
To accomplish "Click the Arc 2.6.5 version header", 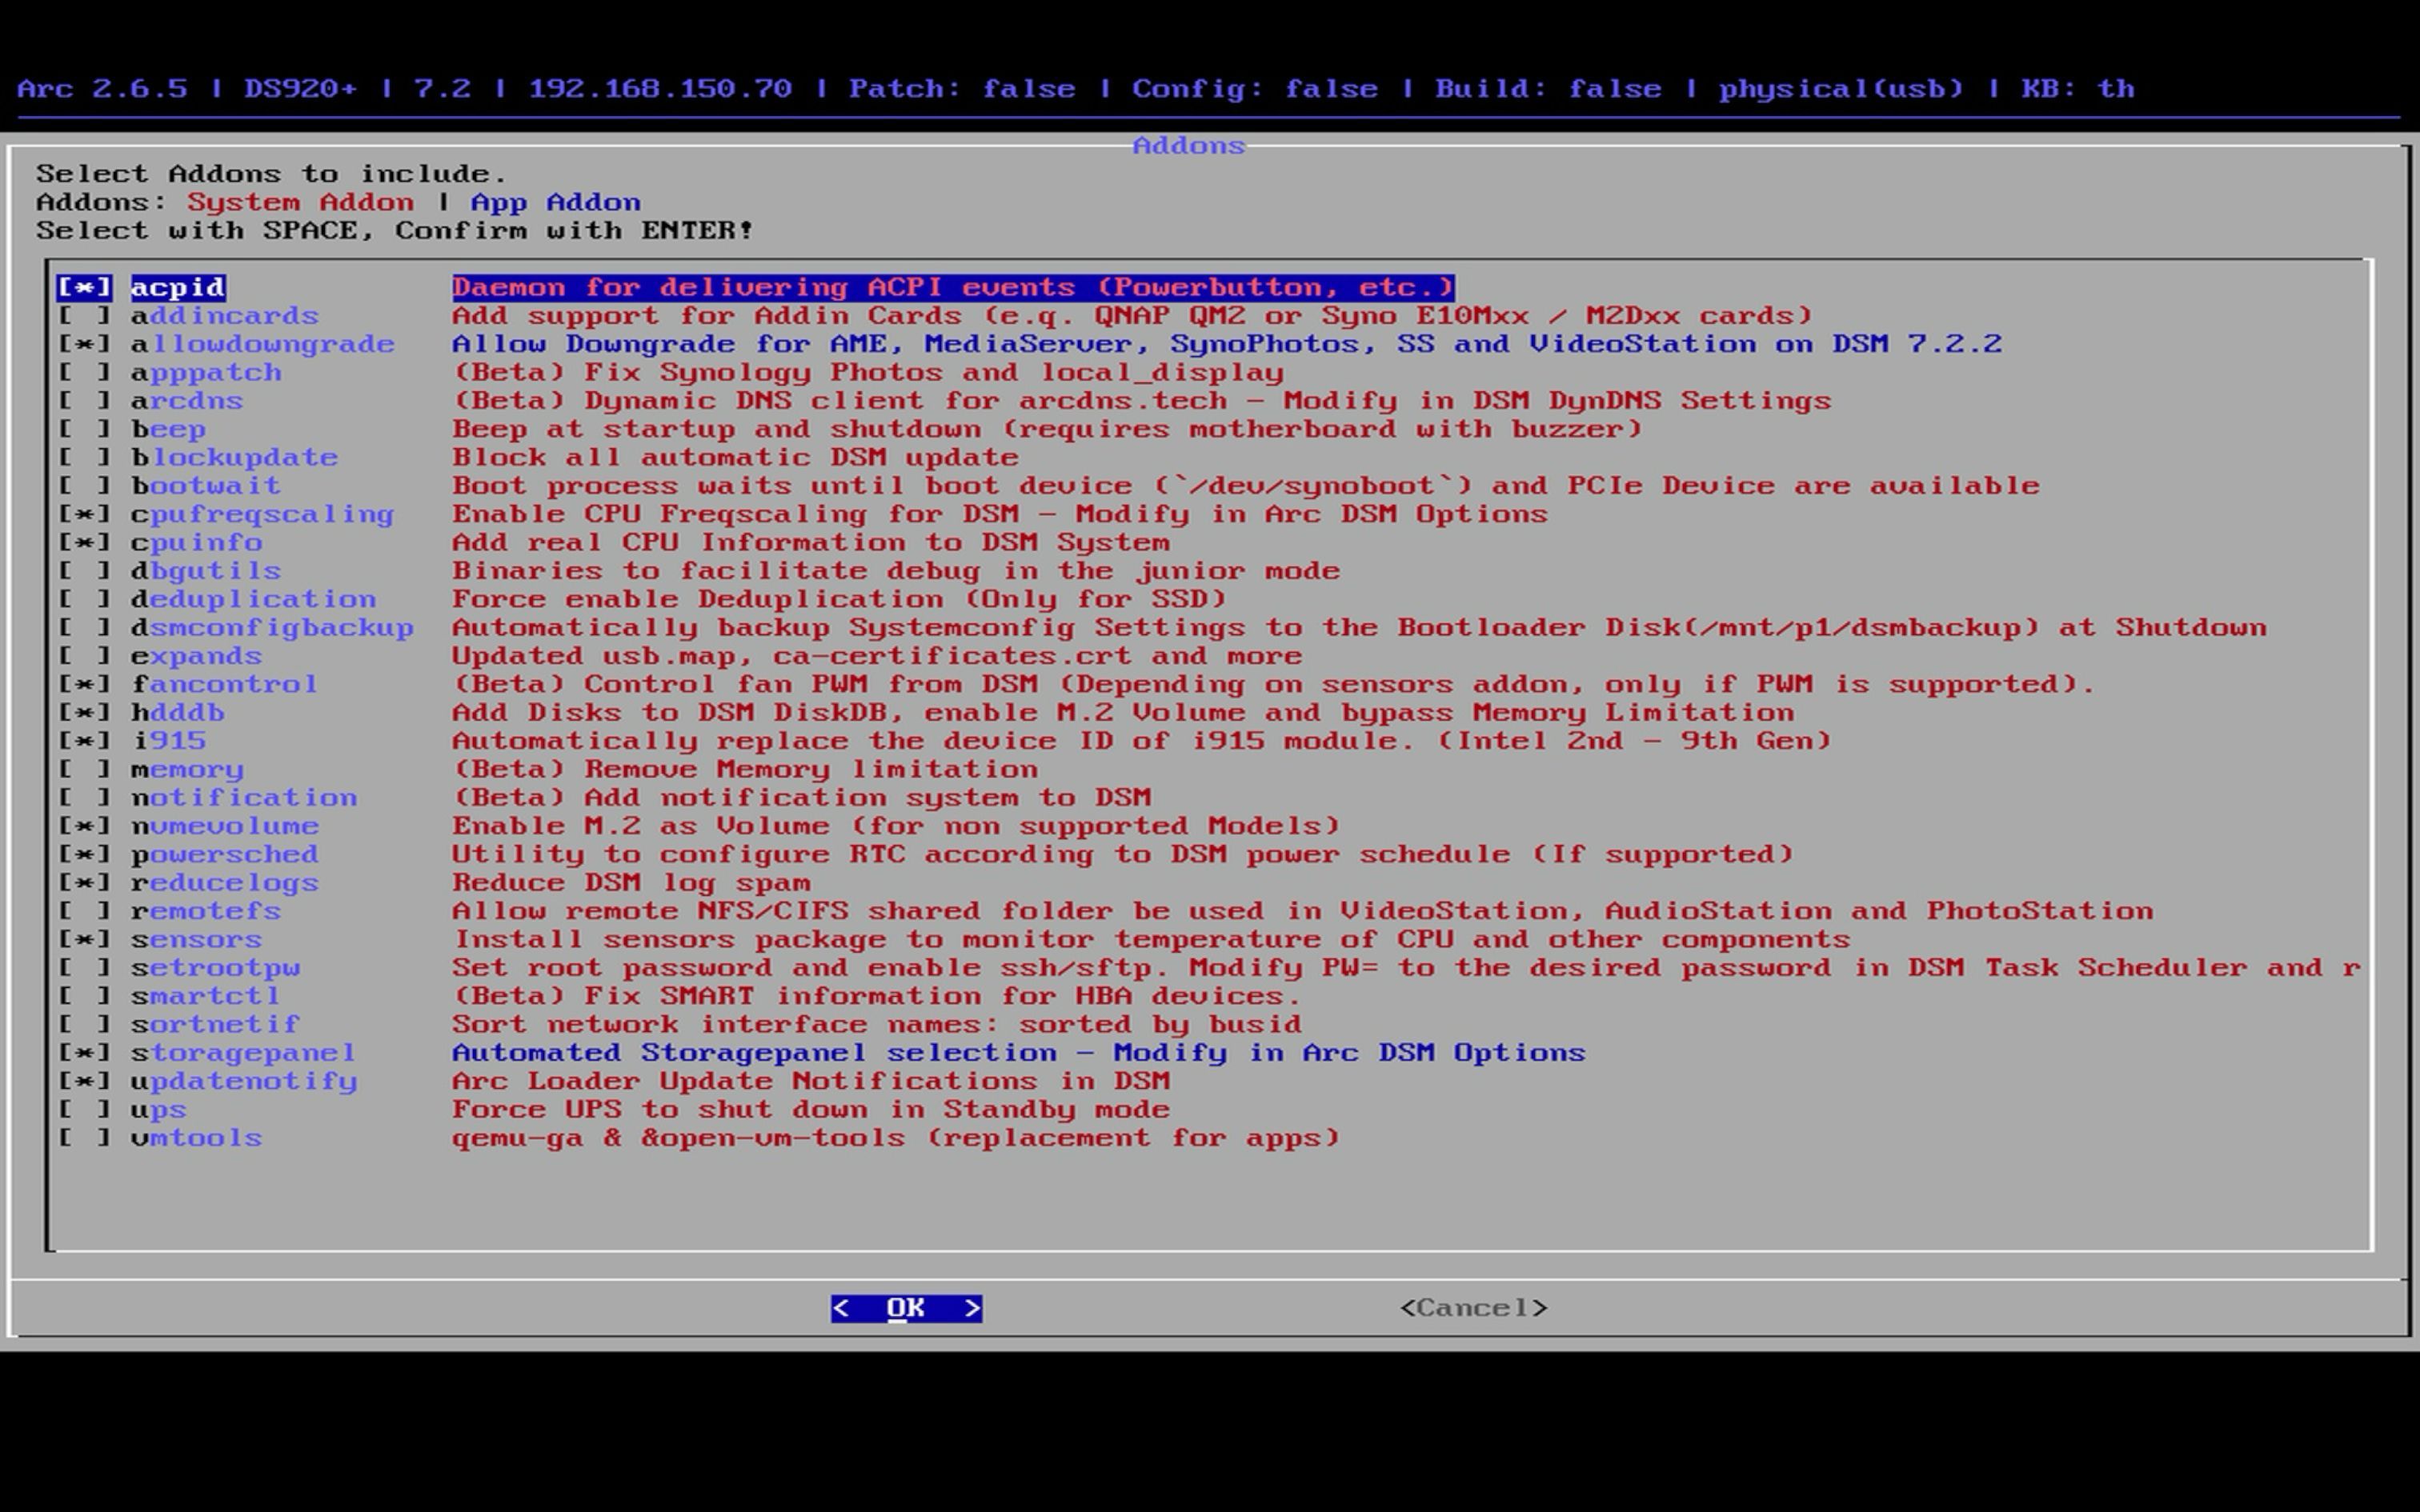I will tap(102, 89).
